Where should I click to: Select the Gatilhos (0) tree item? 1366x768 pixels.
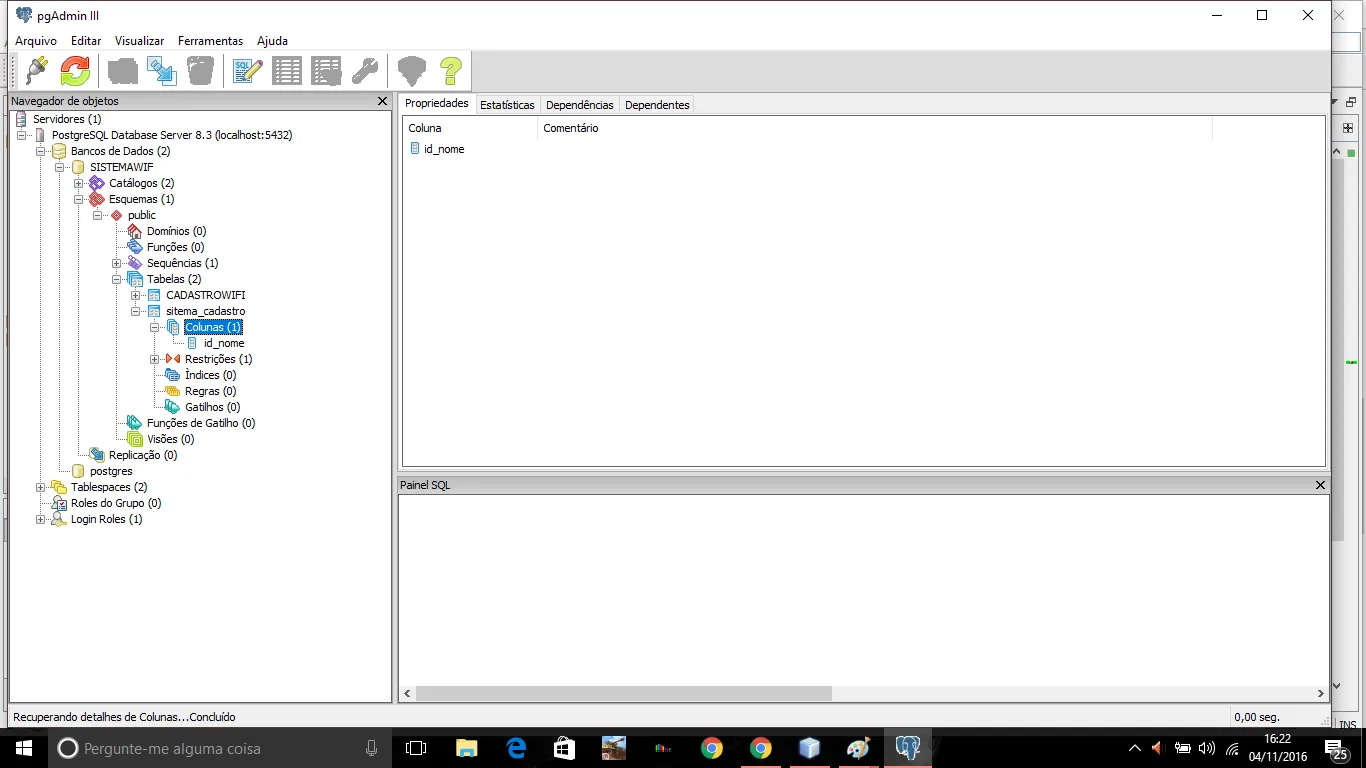(x=212, y=407)
